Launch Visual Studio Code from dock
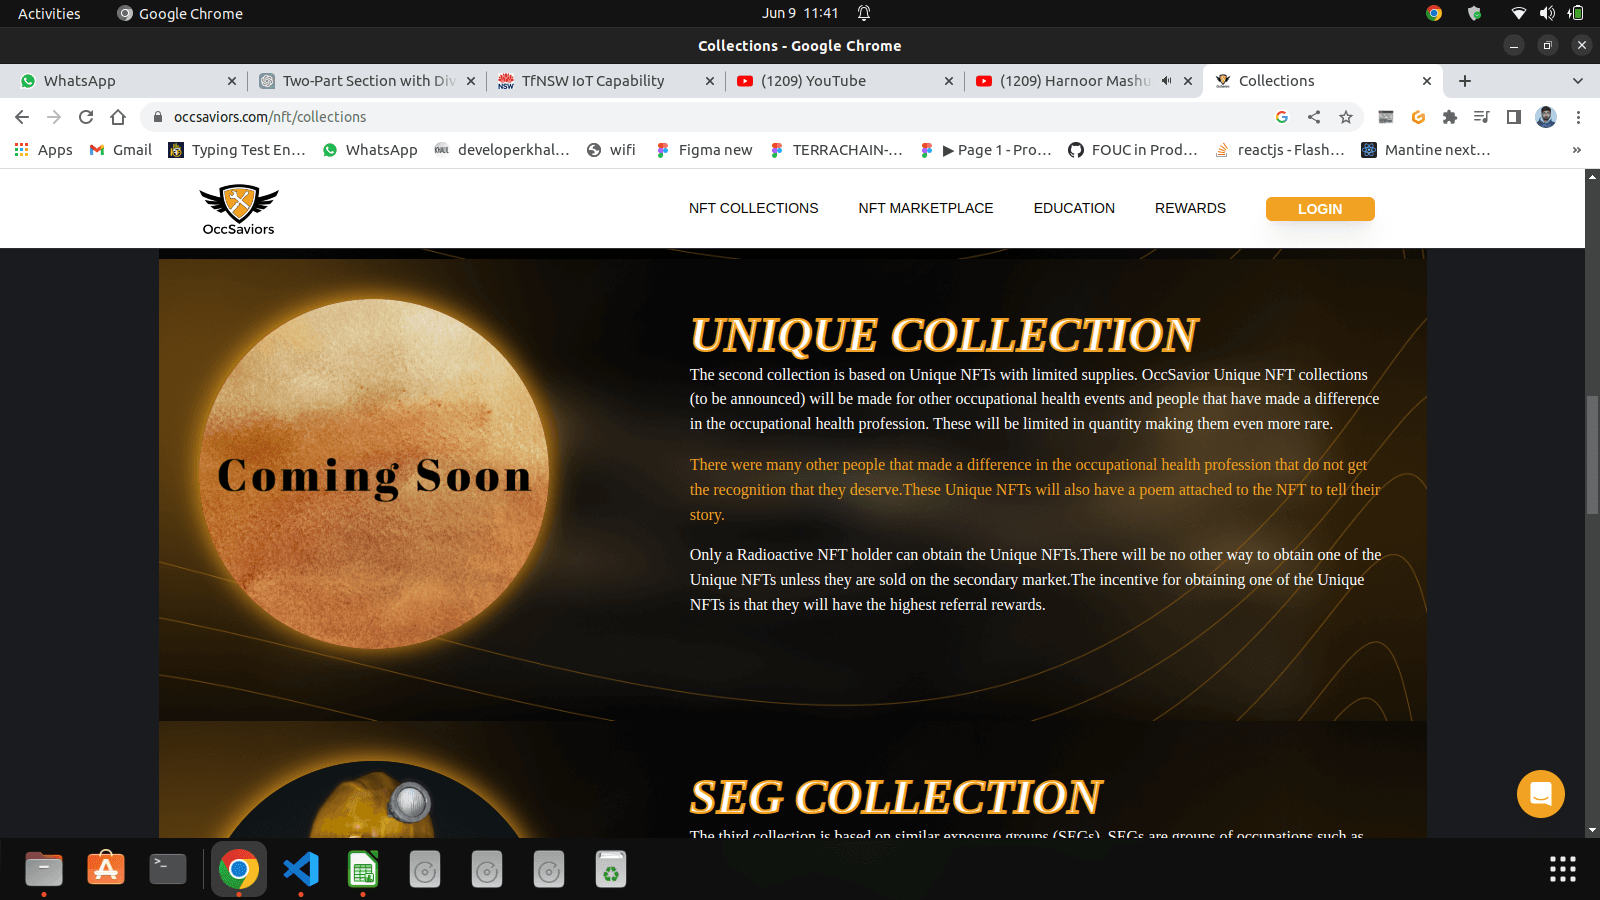1600x900 pixels. click(301, 869)
